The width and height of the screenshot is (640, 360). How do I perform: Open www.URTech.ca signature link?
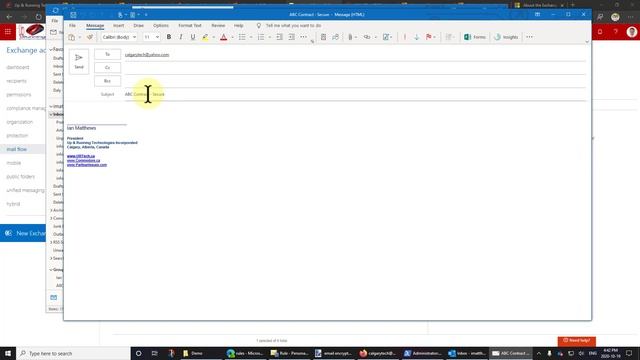click(81, 156)
